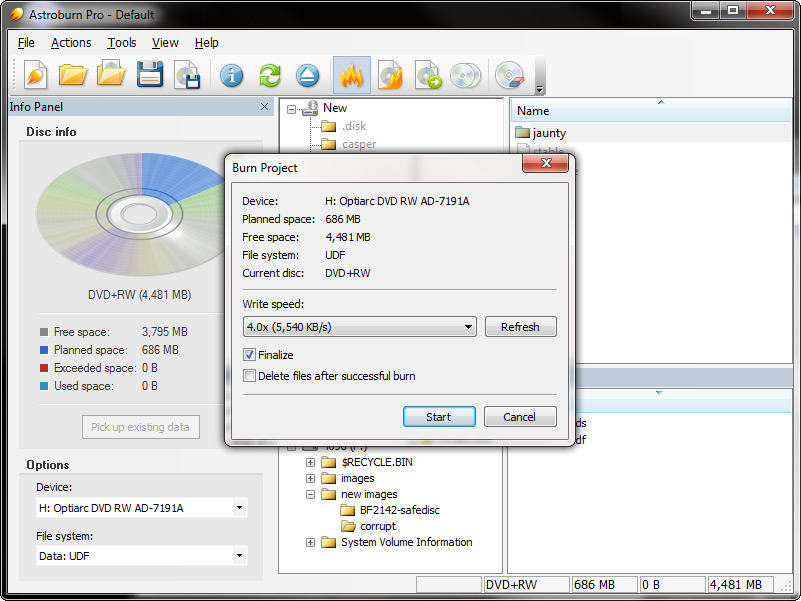Click the Refresh toolbar icon

[269, 75]
